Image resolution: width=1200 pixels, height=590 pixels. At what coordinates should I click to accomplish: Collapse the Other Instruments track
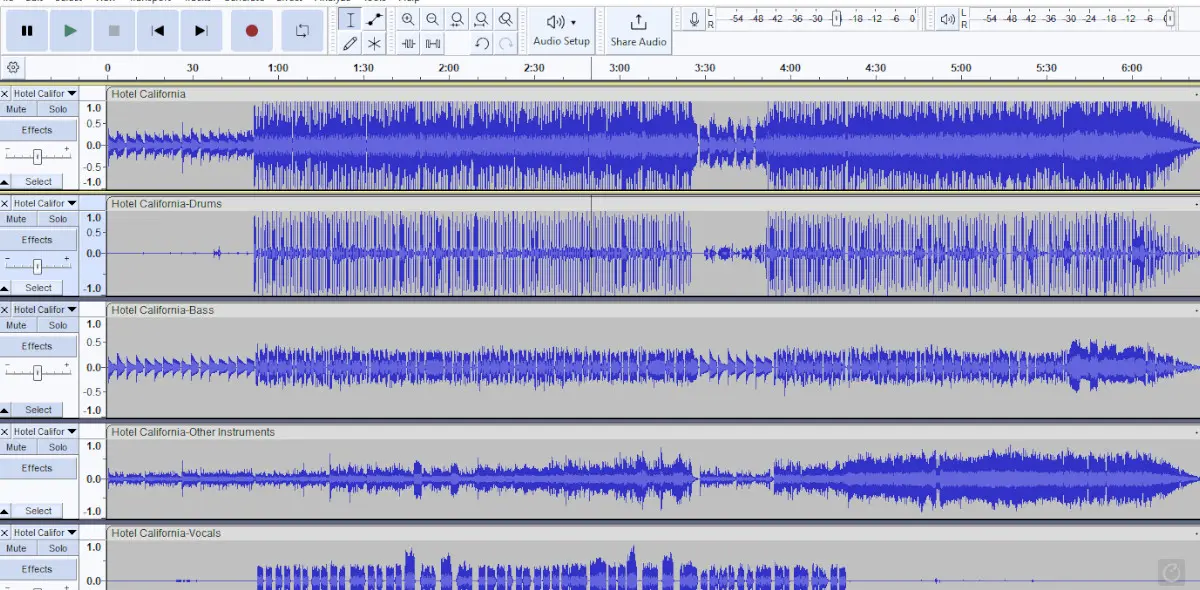[x=5, y=511]
